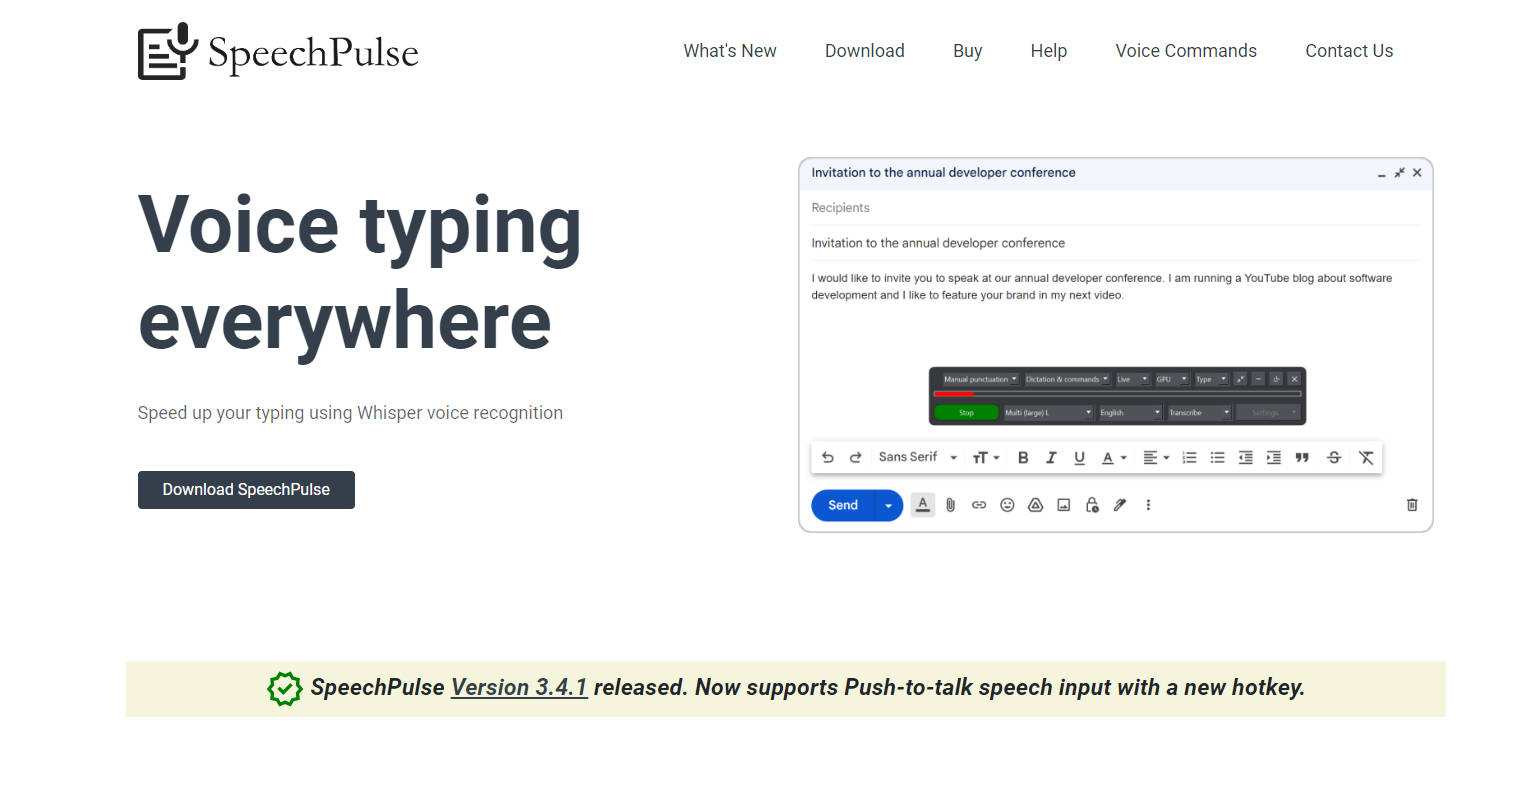Screen dimensions: 1525x787
Task: Click the Google Drive insert icon
Action: (x=1035, y=505)
